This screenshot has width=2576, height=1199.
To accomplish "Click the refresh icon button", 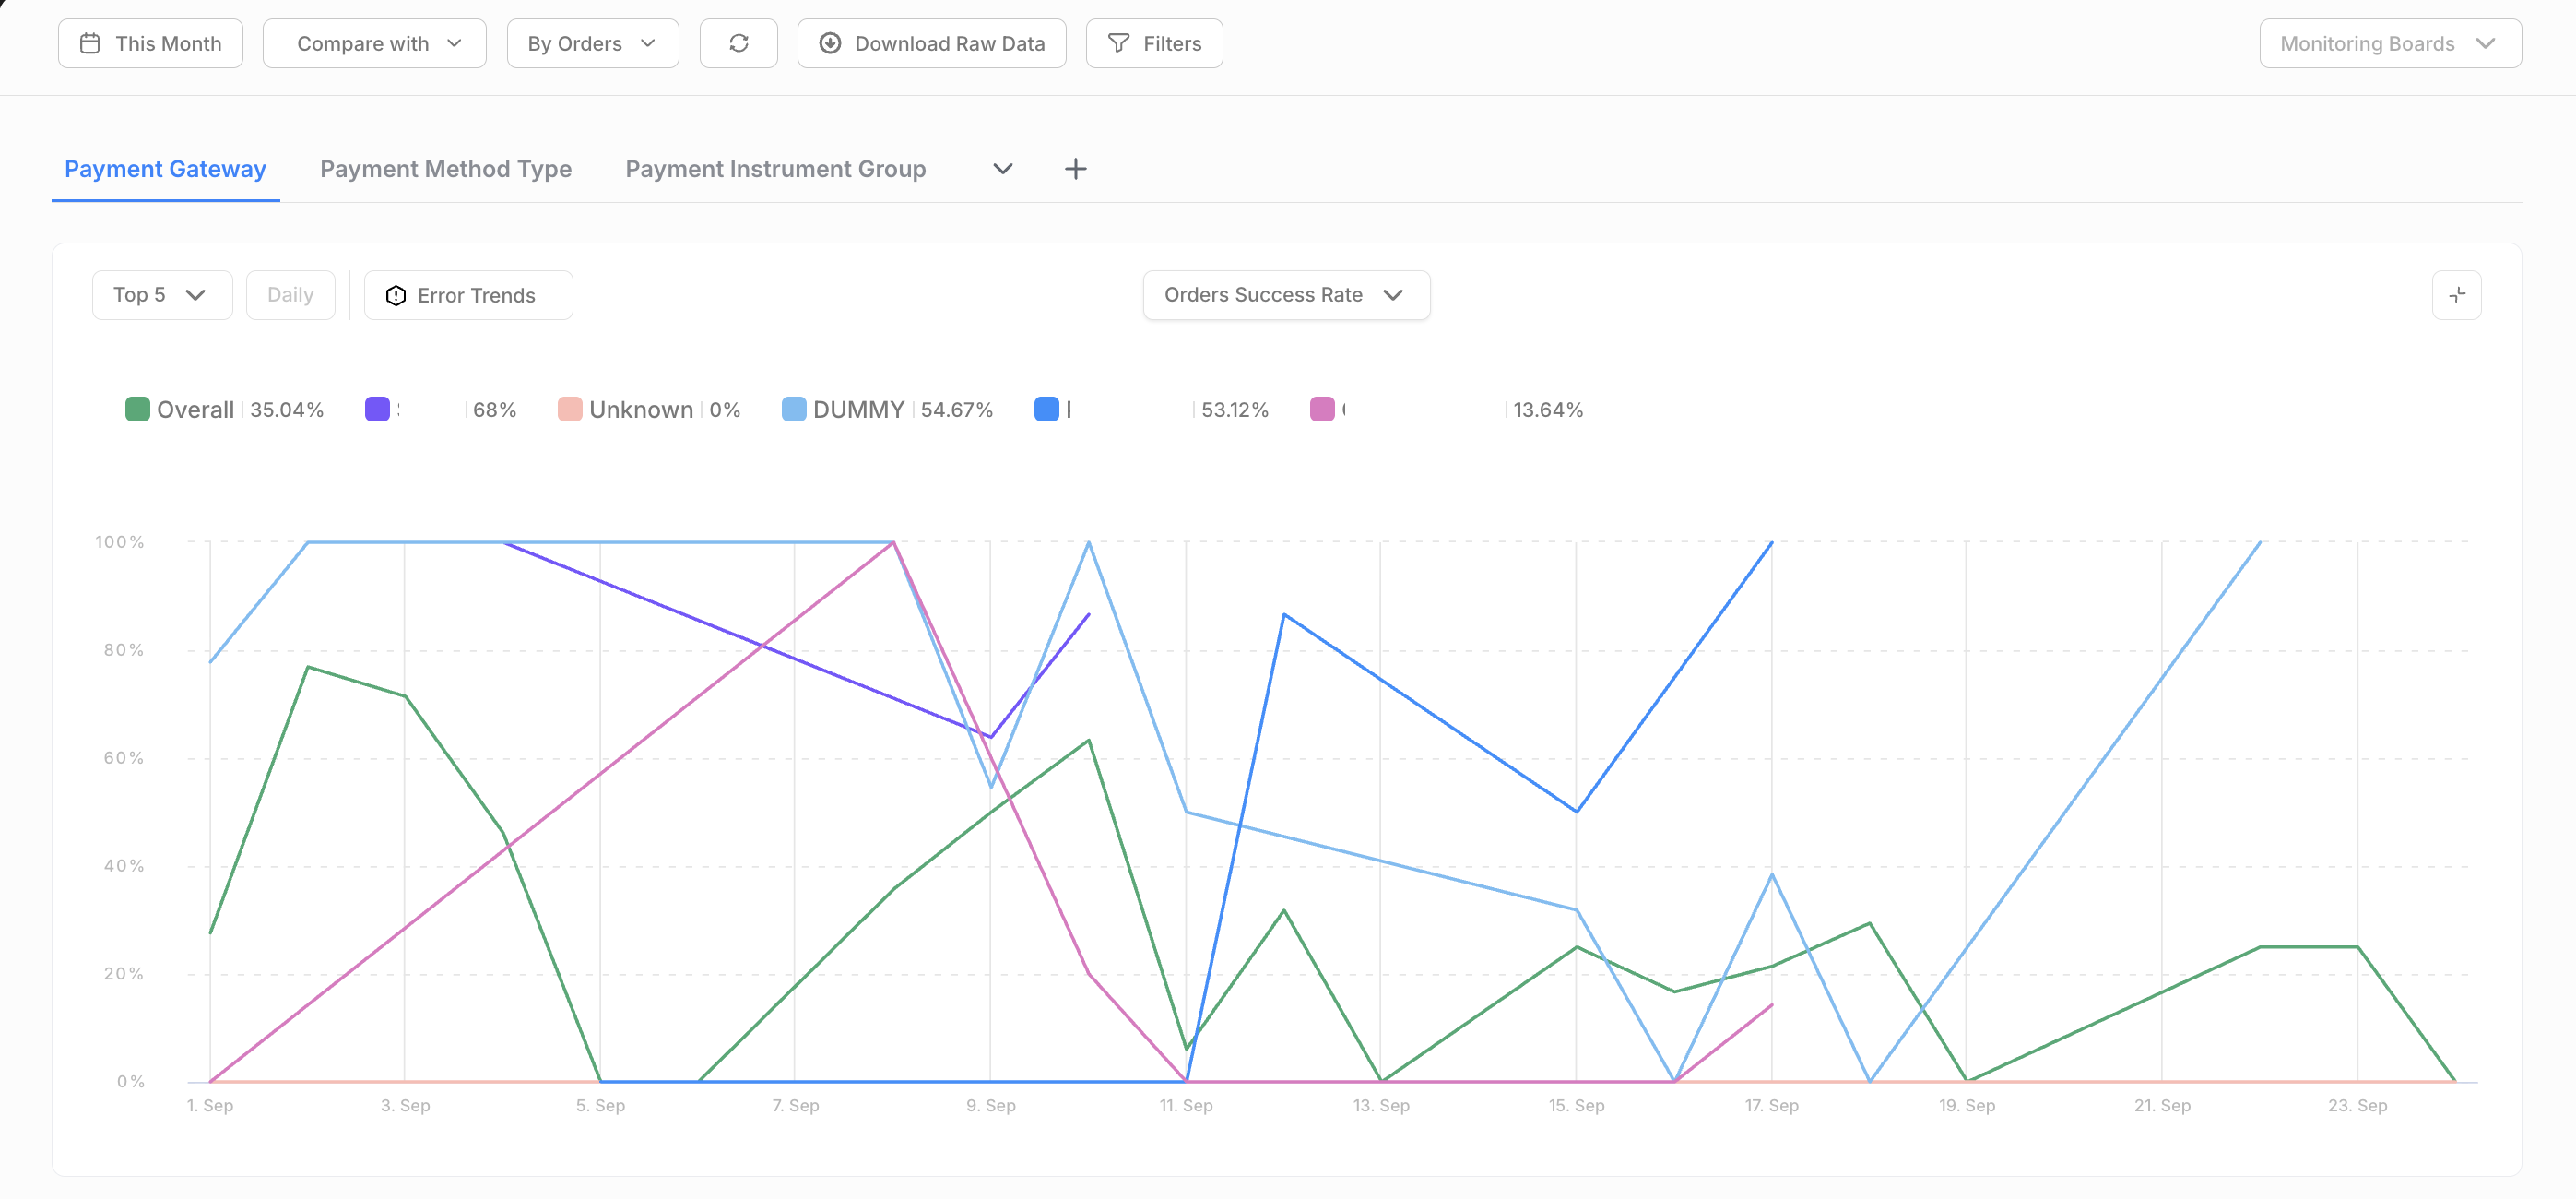I will [738, 43].
